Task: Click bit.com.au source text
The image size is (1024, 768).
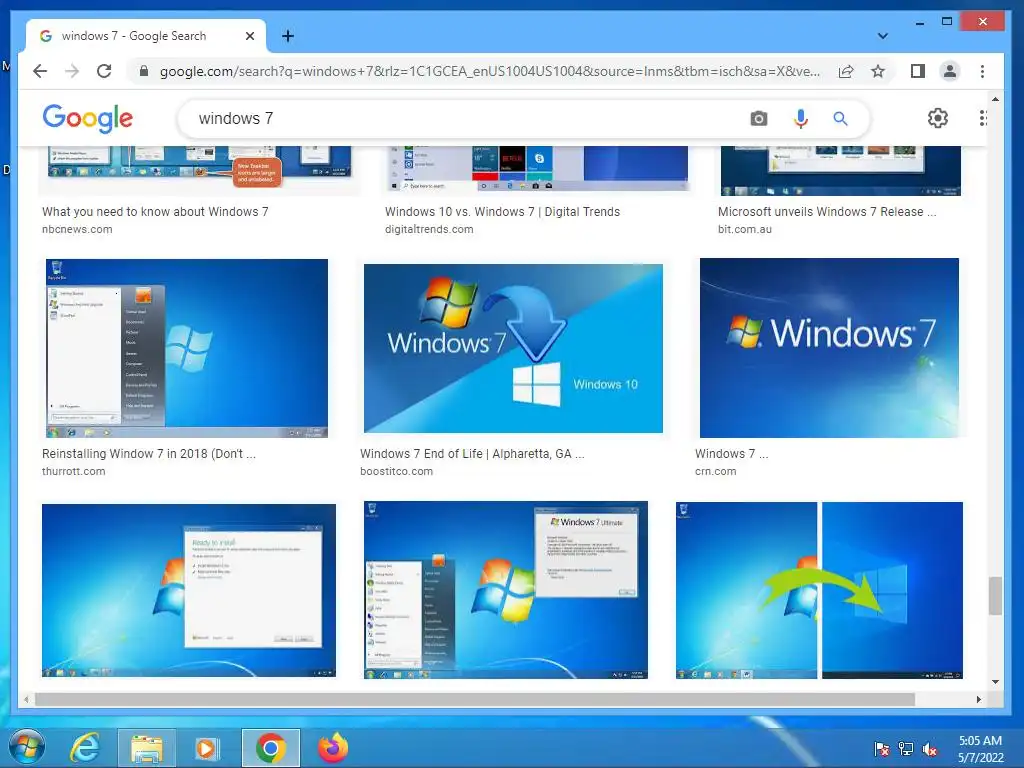Action: (x=744, y=229)
